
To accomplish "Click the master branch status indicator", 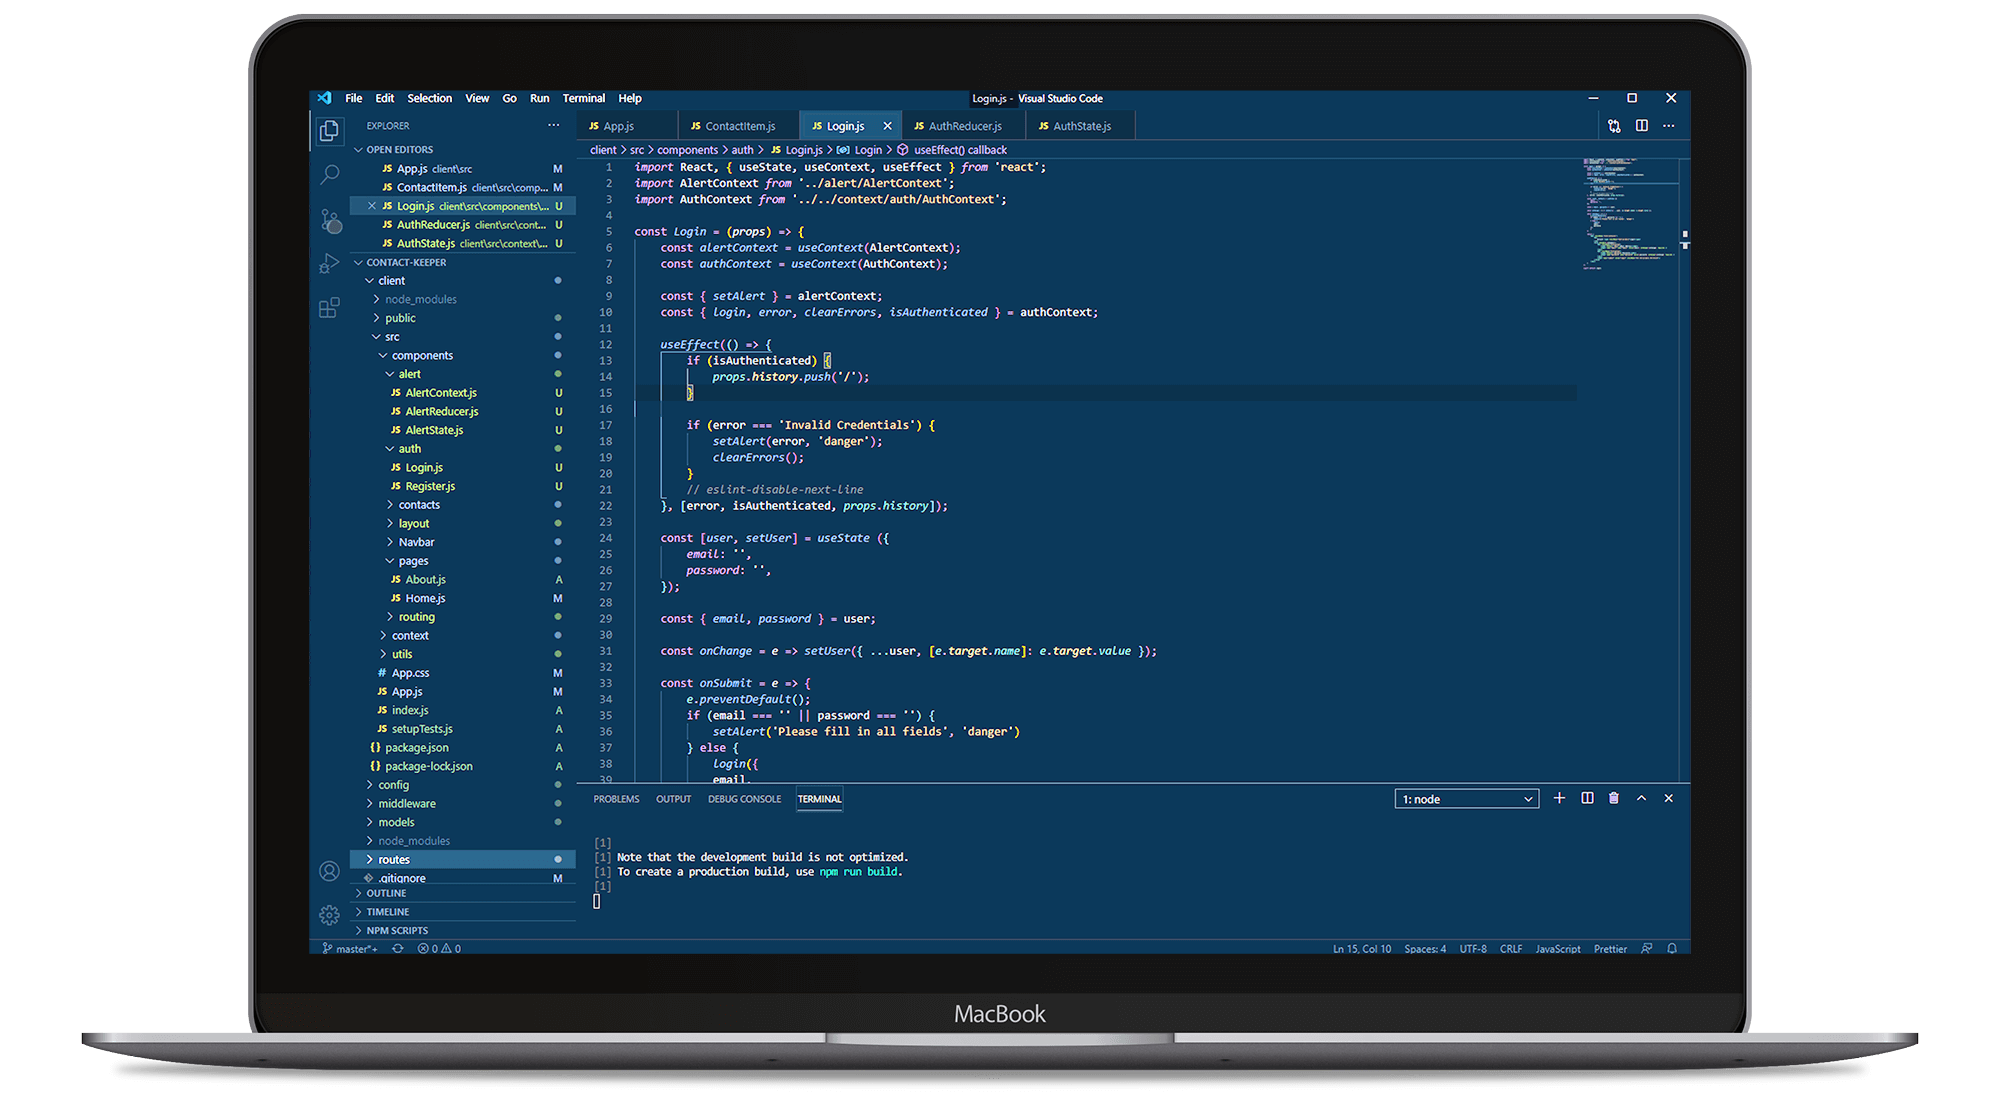I will (350, 949).
